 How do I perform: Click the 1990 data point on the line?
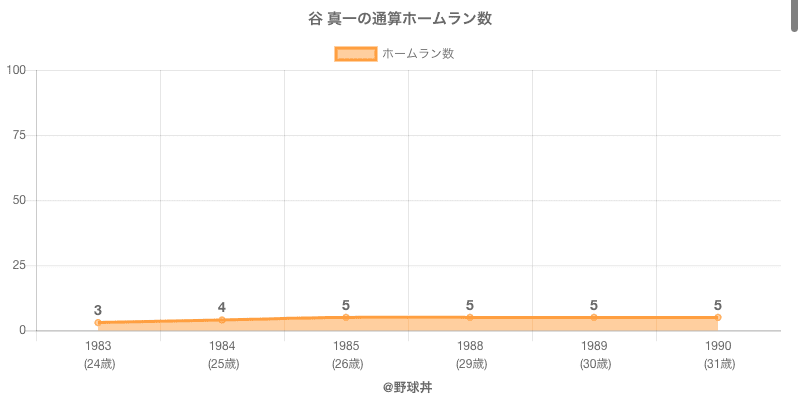pos(718,317)
